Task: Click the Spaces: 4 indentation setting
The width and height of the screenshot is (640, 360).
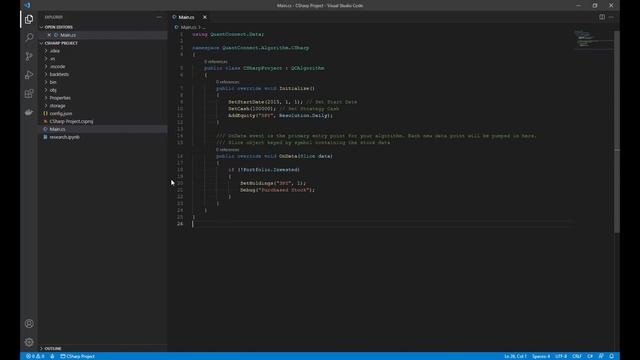Action: click(x=541, y=356)
